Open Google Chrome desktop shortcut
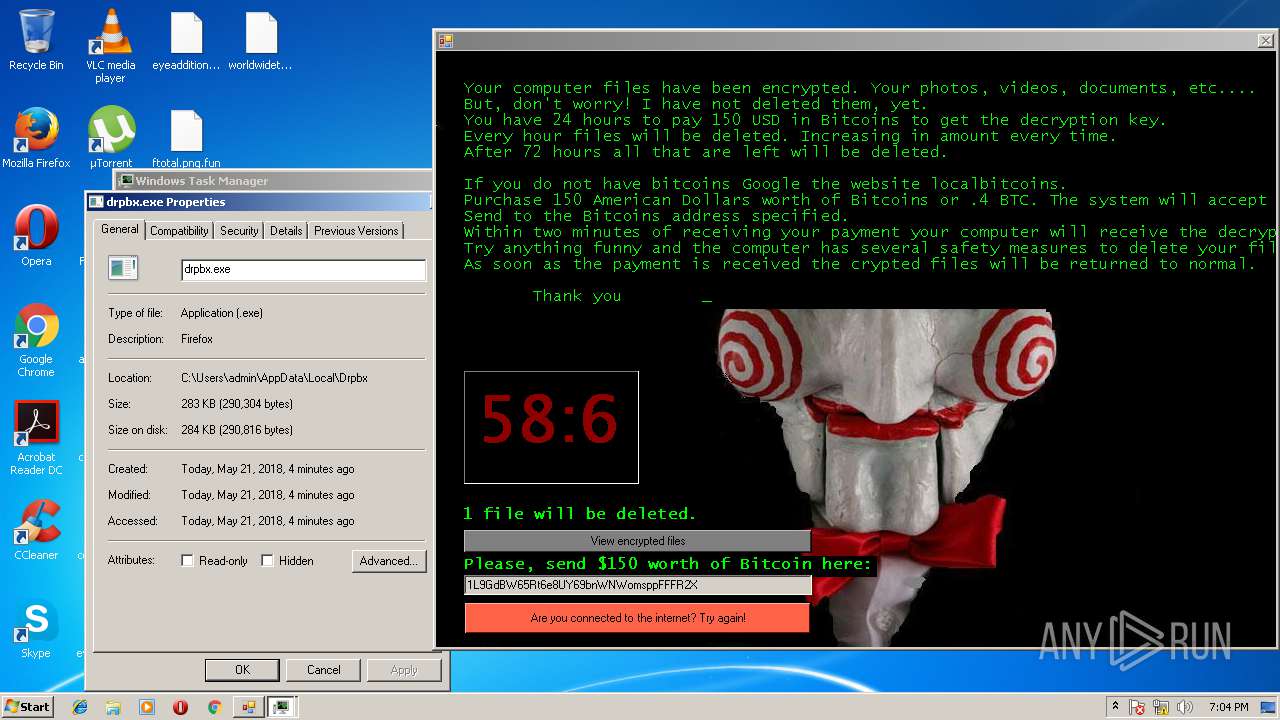This screenshot has width=1280, height=720. [36, 340]
